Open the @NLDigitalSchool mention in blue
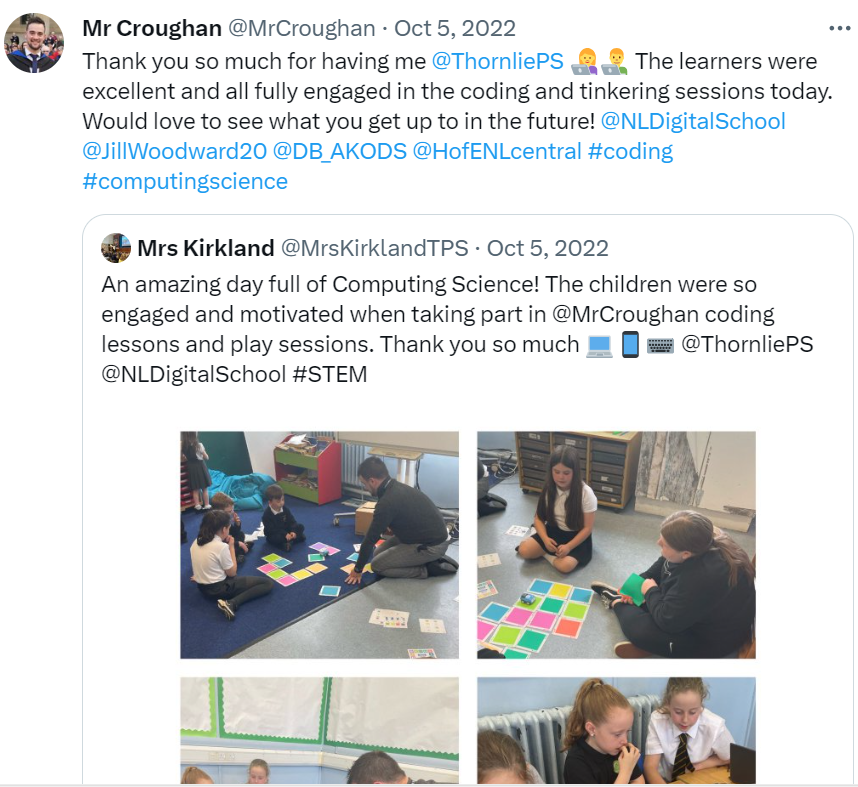Image resolution: width=858 pixels, height=787 pixels. (693, 121)
